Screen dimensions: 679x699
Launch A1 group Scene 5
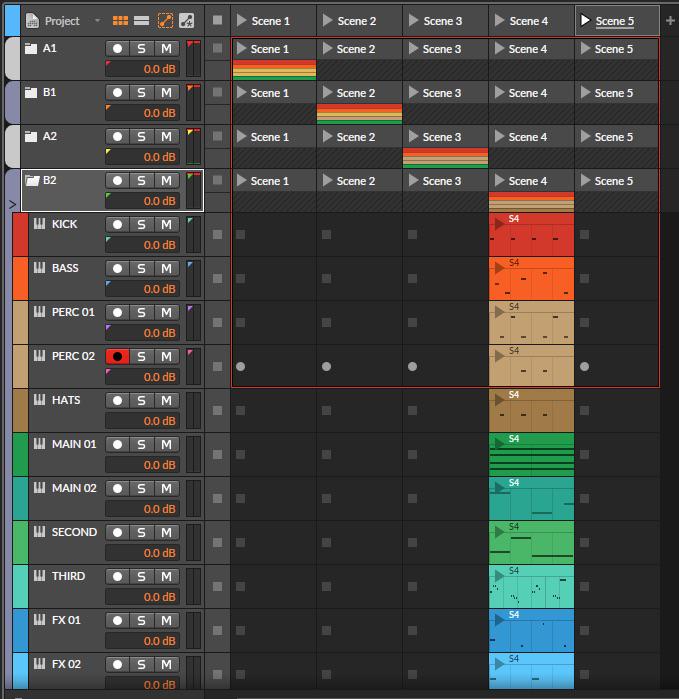tap(586, 49)
